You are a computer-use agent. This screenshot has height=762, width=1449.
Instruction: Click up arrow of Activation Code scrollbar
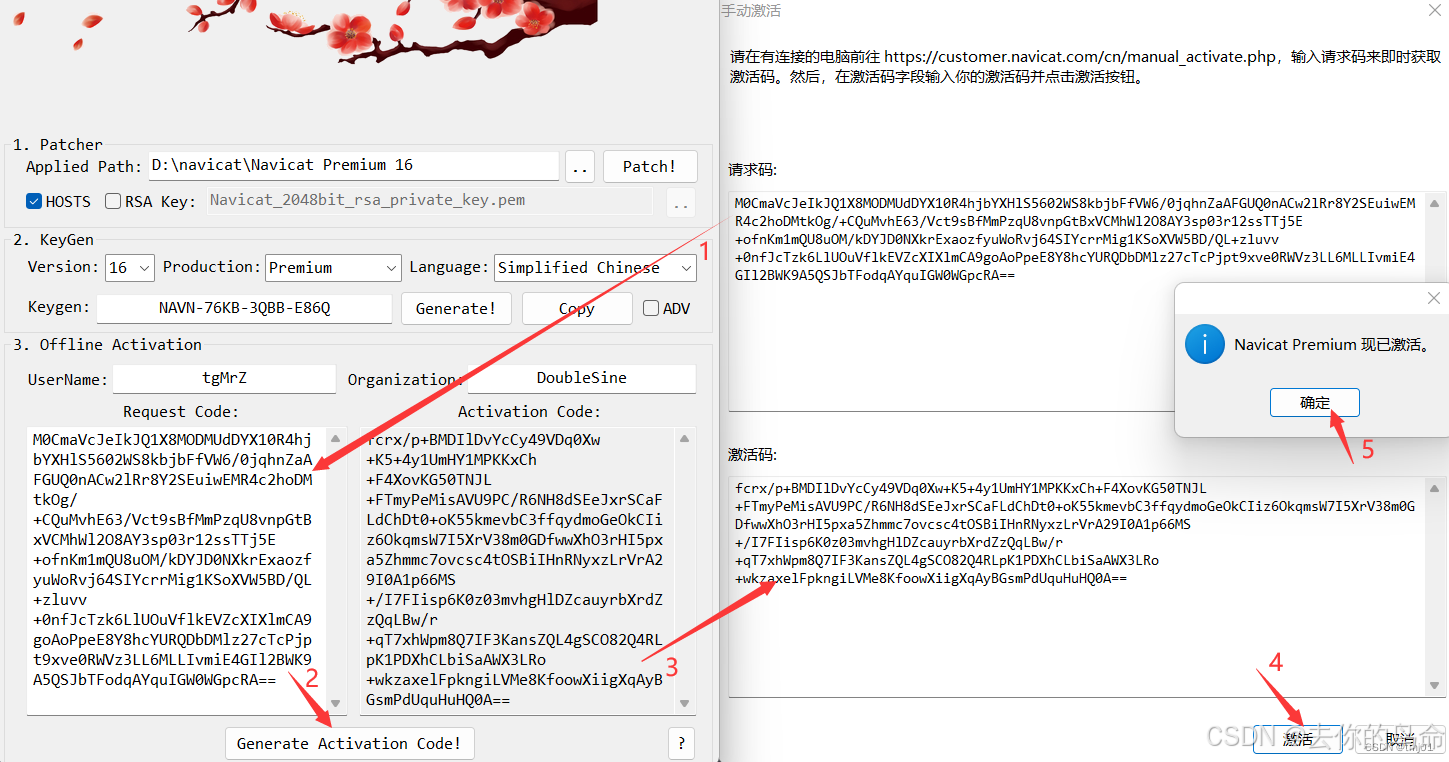tap(685, 438)
